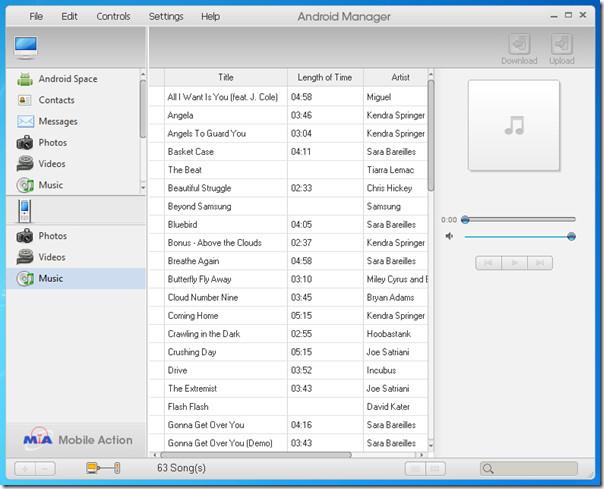Open the Settings menu
The image size is (604, 489).
pos(166,17)
